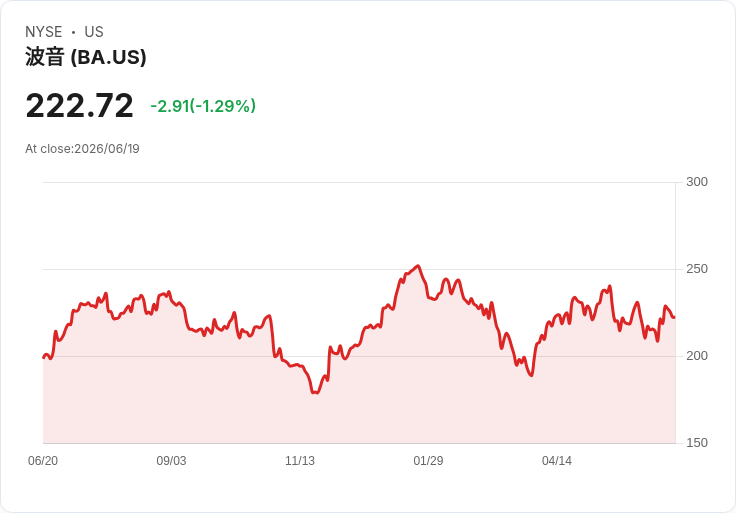The width and height of the screenshot is (736, 513).
Task: Click the 300 price axis label
Action: (x=697, y=182)
